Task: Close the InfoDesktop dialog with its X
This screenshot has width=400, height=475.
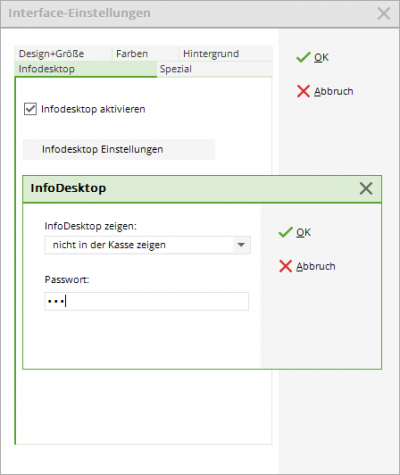Action: click(x=366, y=189)
